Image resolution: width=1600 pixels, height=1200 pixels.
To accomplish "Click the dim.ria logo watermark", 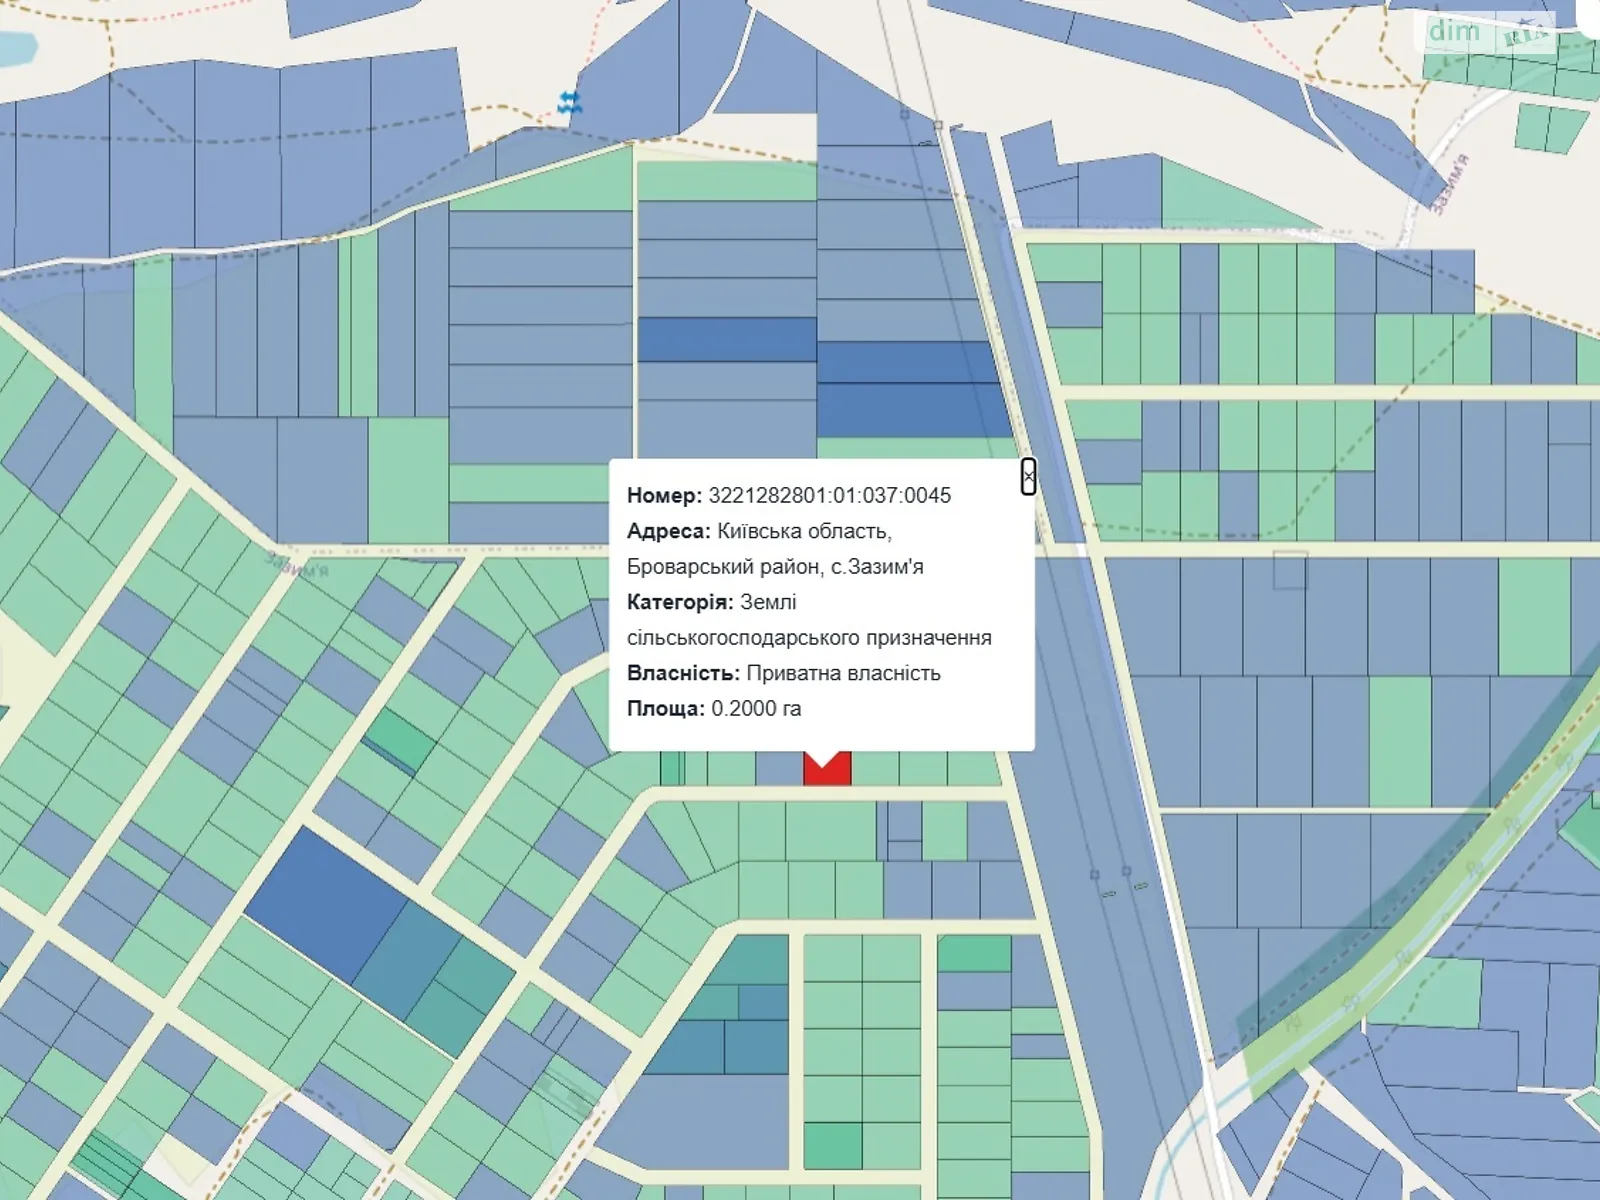I will 1488,32.
